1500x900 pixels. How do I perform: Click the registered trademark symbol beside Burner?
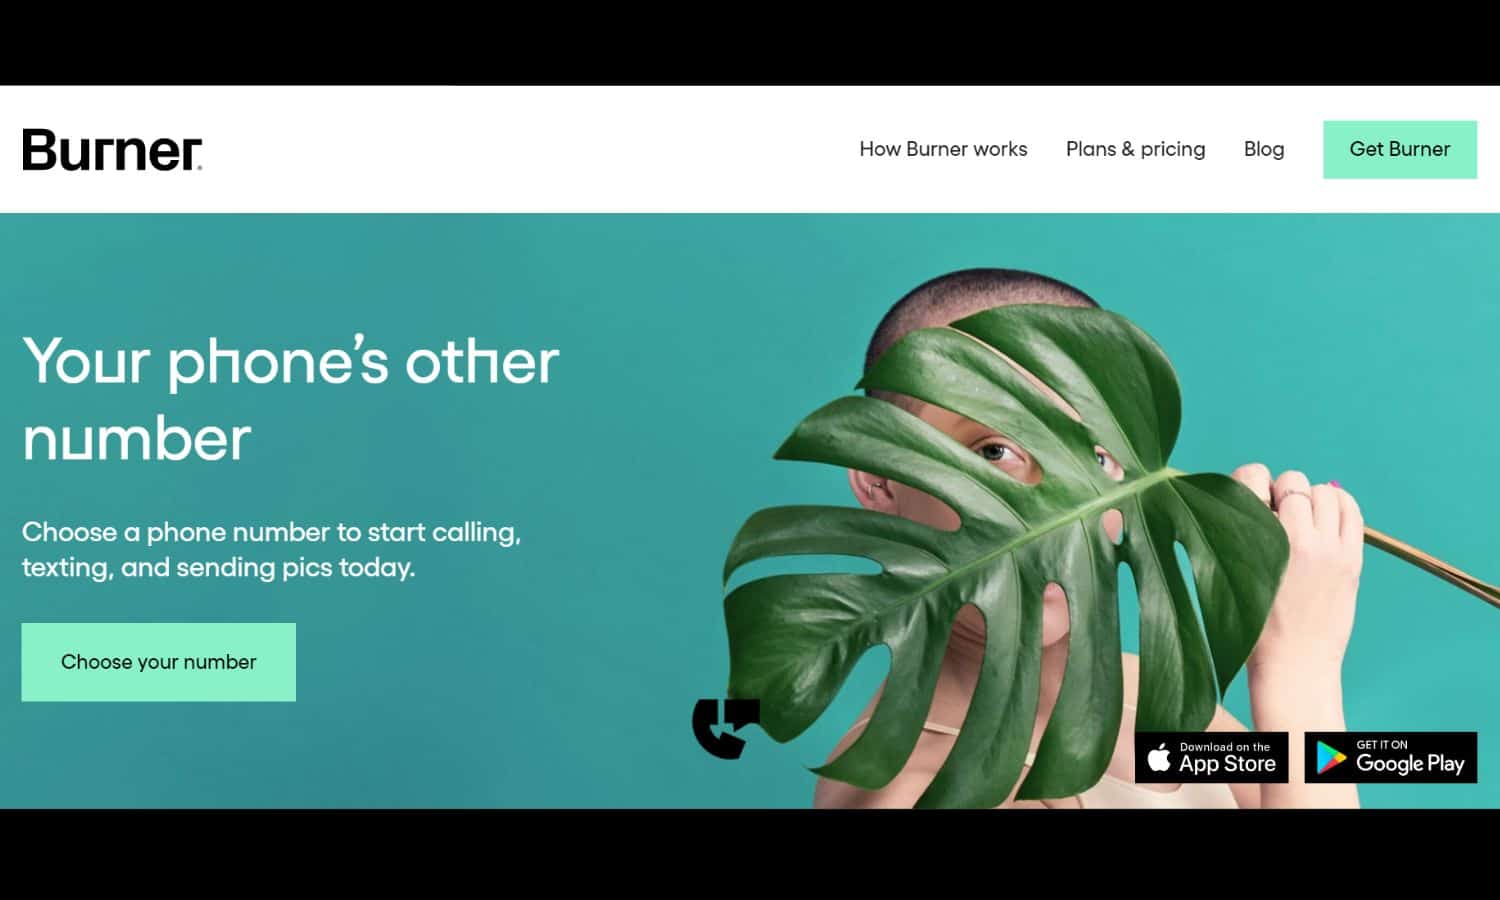(x=200, y=168)
